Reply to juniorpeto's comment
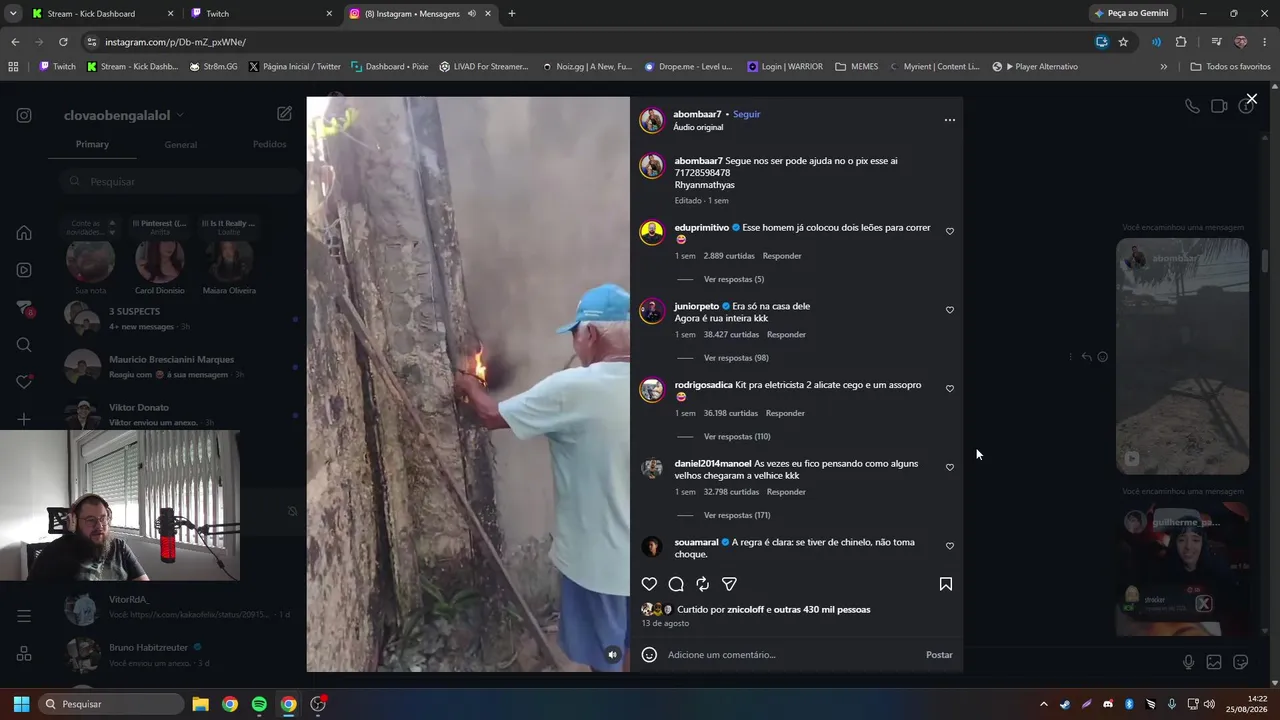Screen dimensions: 1280x720 [x=786, y=335]
